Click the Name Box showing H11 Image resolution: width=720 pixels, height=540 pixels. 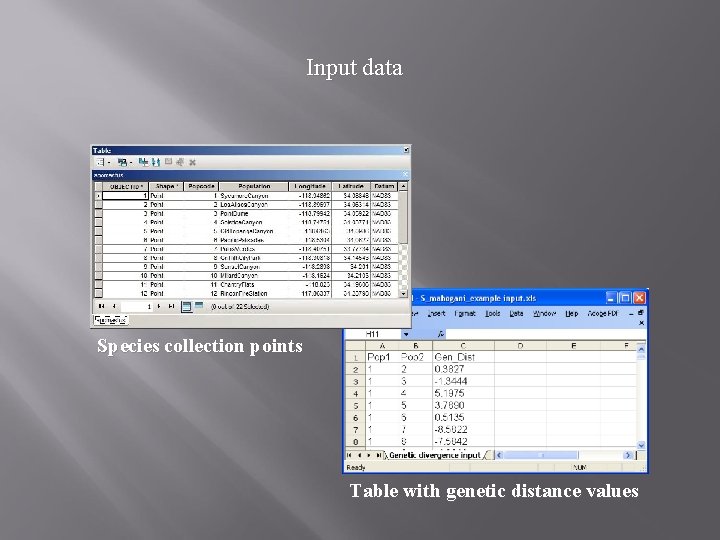pos(374,334)
